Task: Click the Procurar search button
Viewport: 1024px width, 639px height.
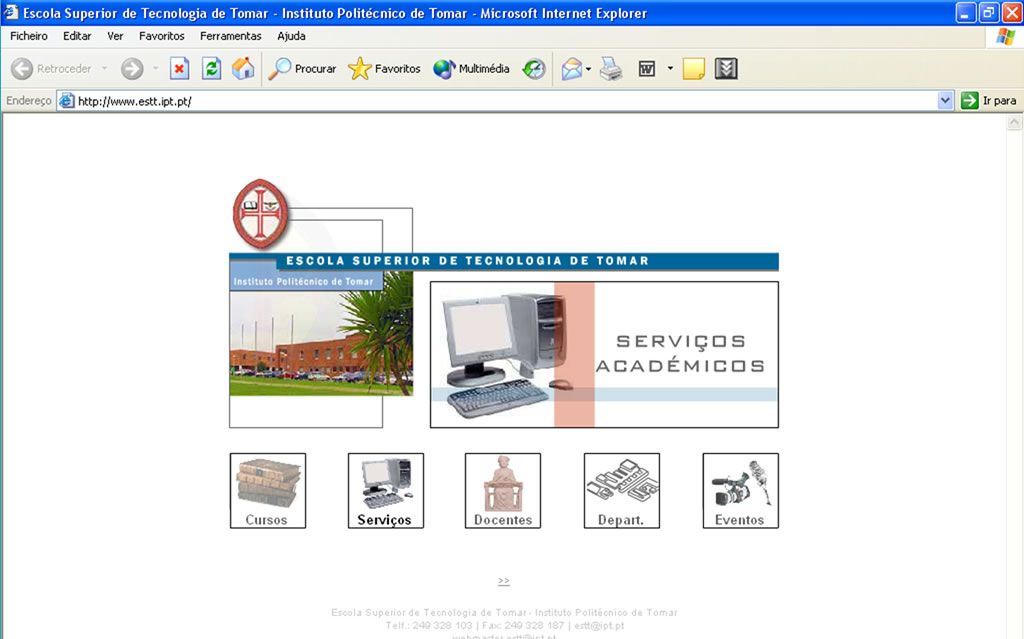Action: 303,69
